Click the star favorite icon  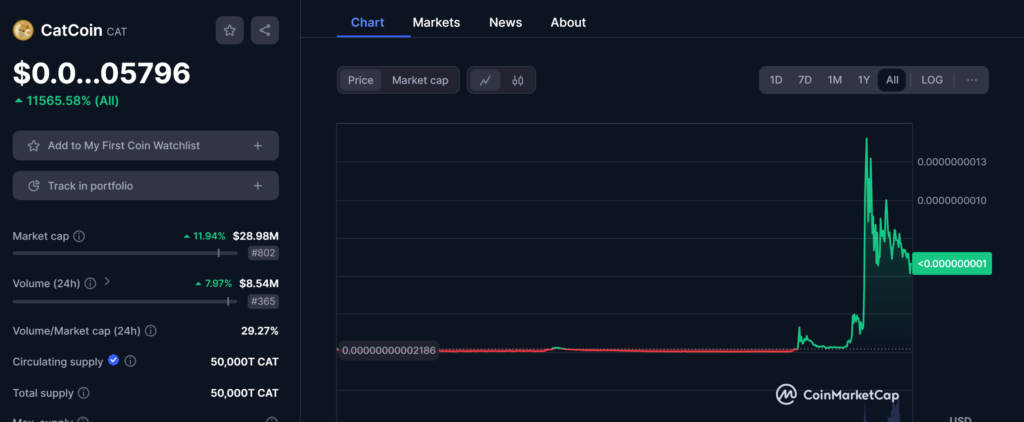pos(230,30)
